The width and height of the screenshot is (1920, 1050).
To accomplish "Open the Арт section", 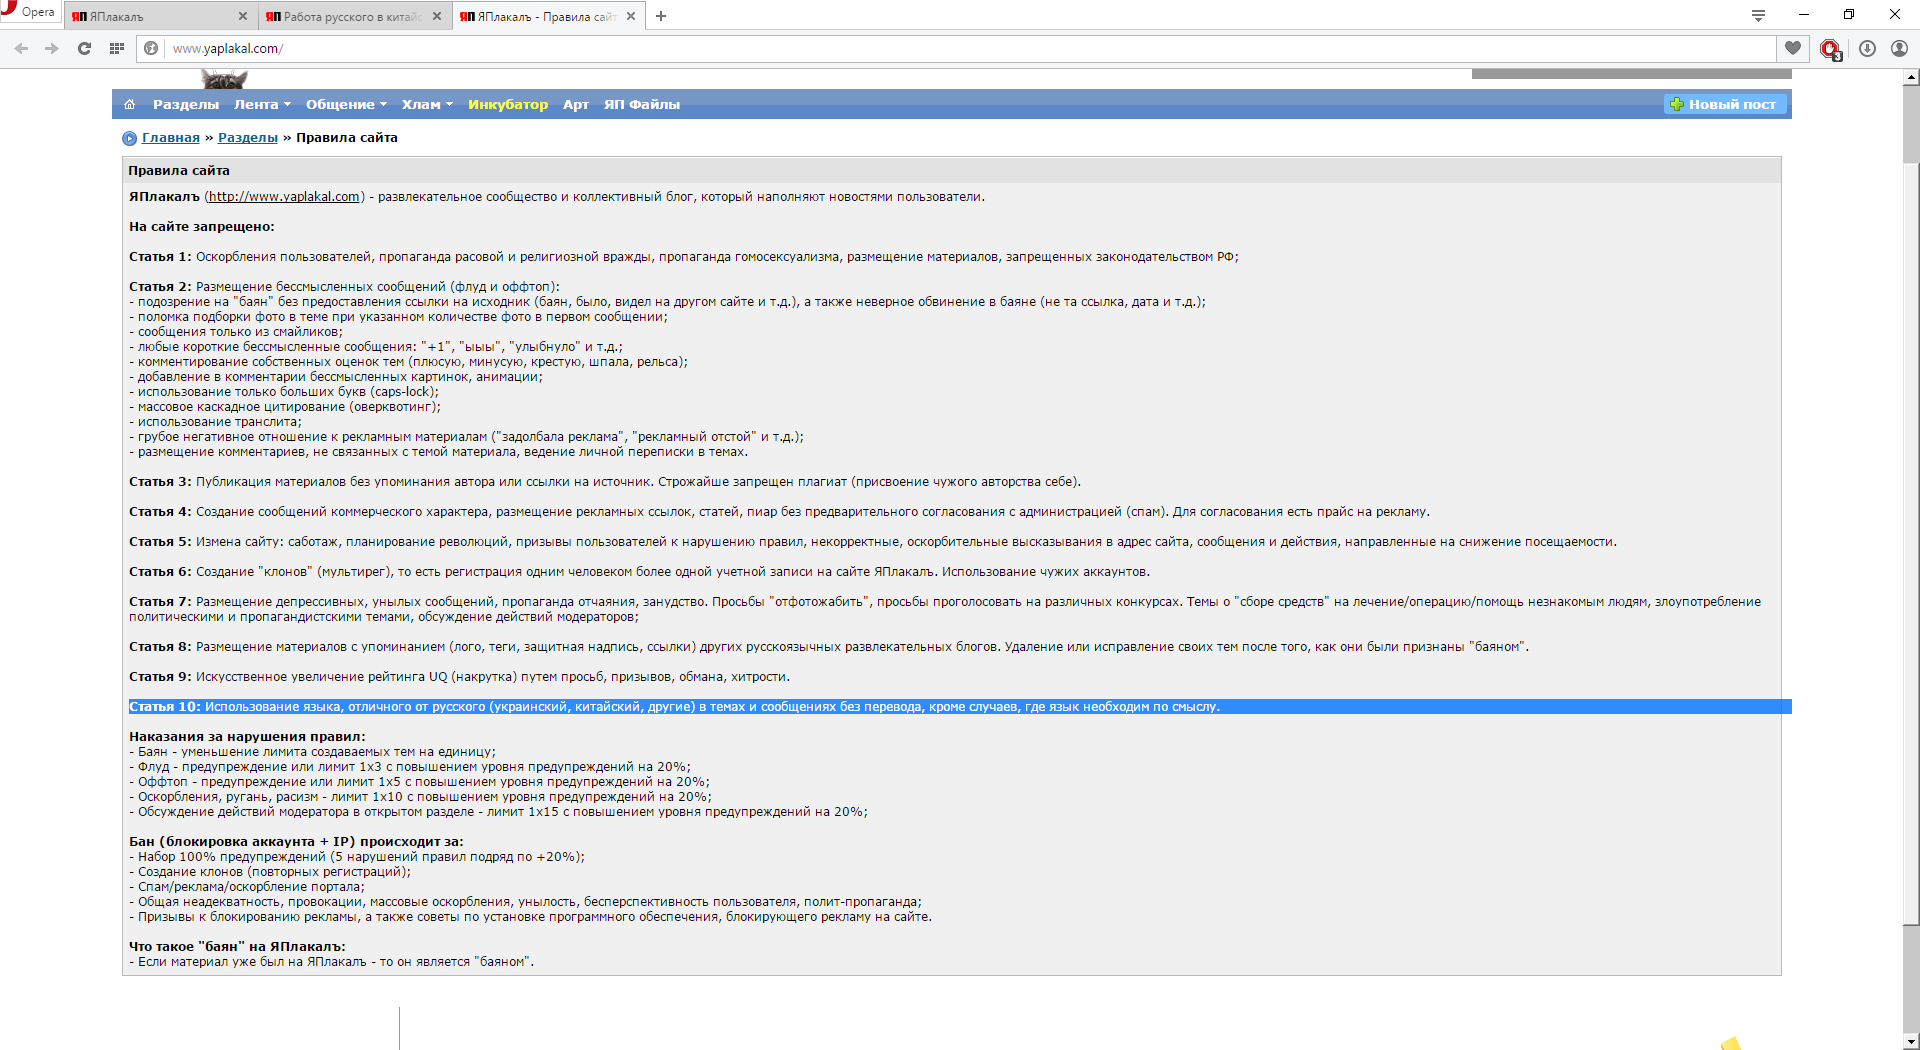I will pyautogui.click(x=576, y=104).
